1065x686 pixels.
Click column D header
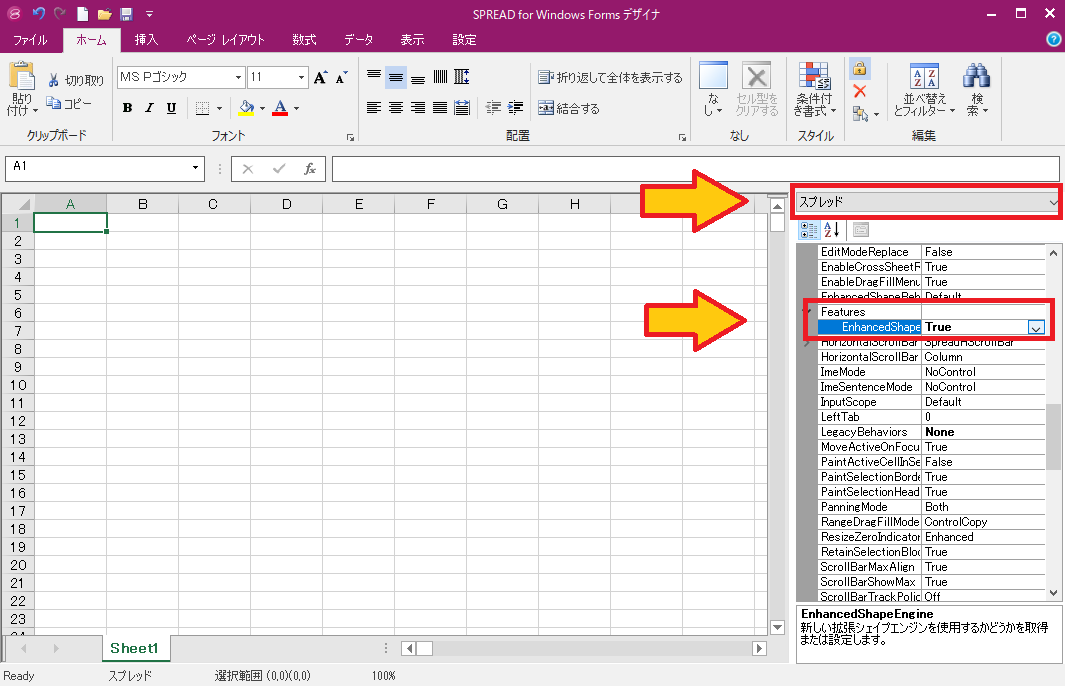pos(287,204)
